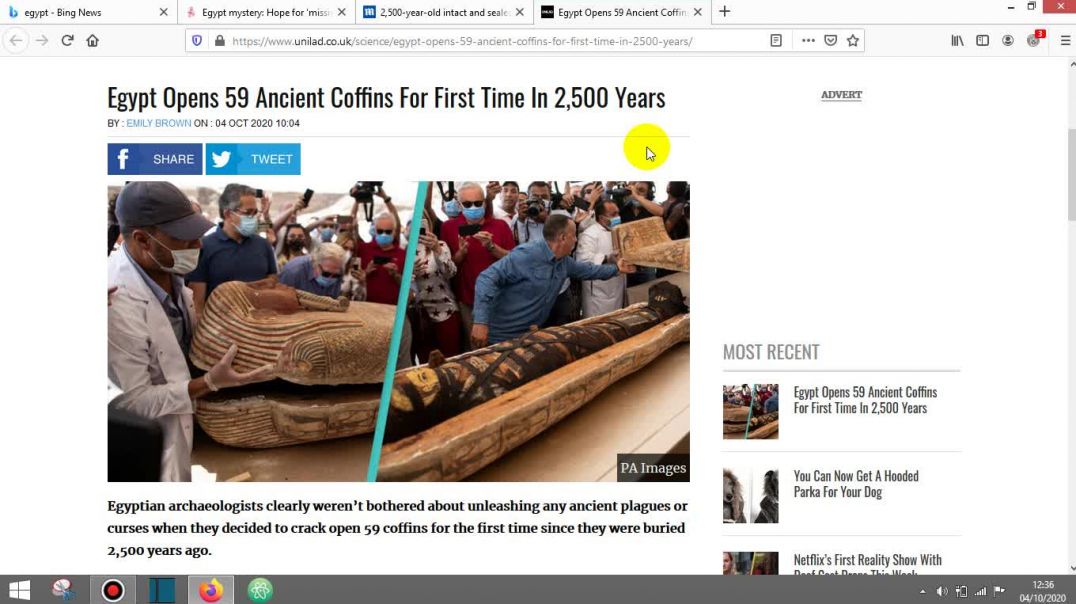The image size is (1076, 604).
Task: Open author Emily Brown's profile link
Action: [x=159, y=124]
